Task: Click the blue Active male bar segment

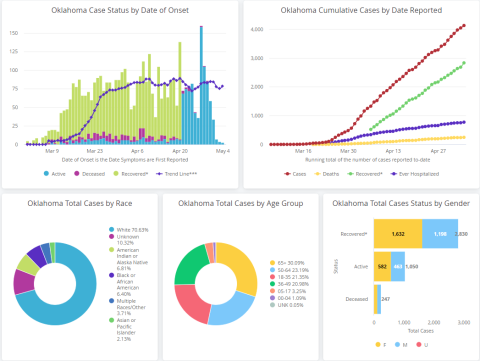Action: tap(398, 266)
